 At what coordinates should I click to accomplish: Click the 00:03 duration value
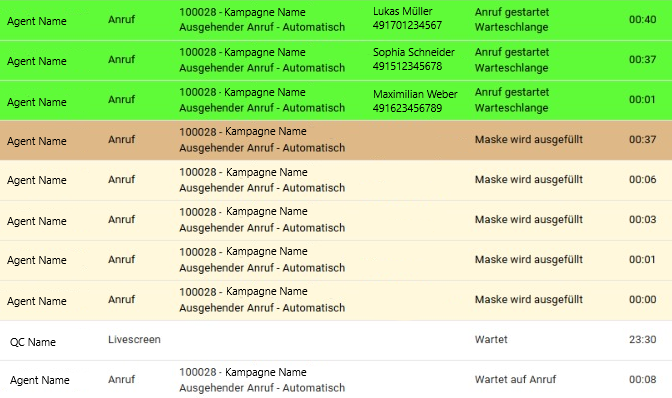click(642, 219)
